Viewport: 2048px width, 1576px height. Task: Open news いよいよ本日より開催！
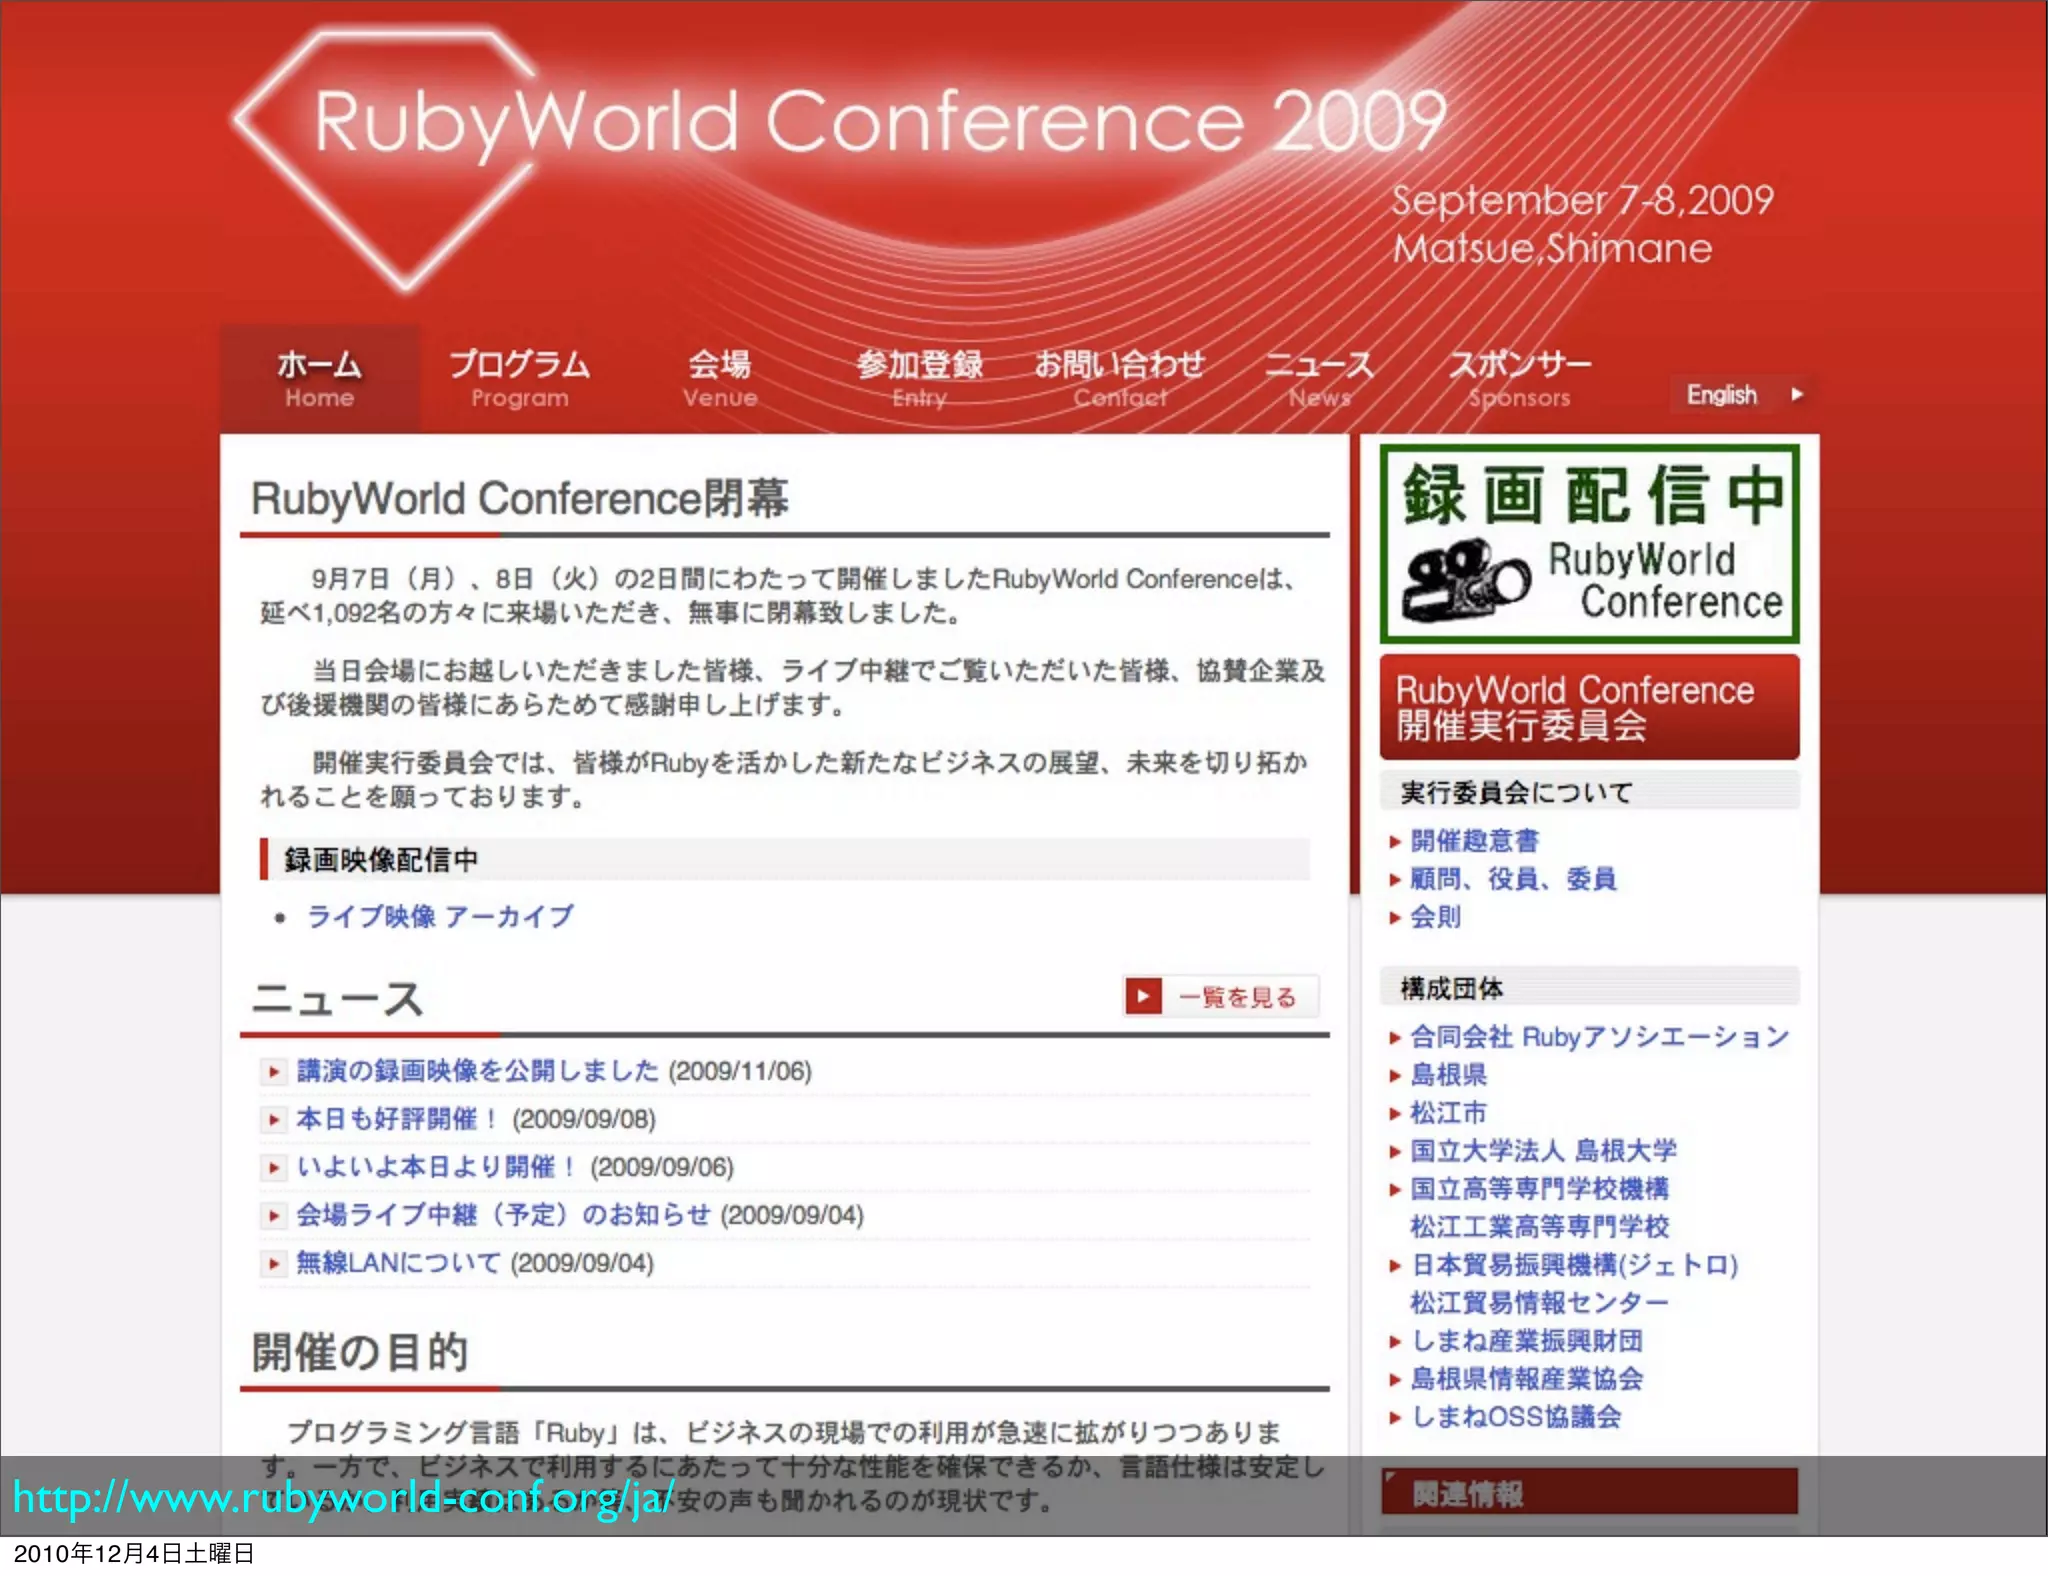point(437,1167)
